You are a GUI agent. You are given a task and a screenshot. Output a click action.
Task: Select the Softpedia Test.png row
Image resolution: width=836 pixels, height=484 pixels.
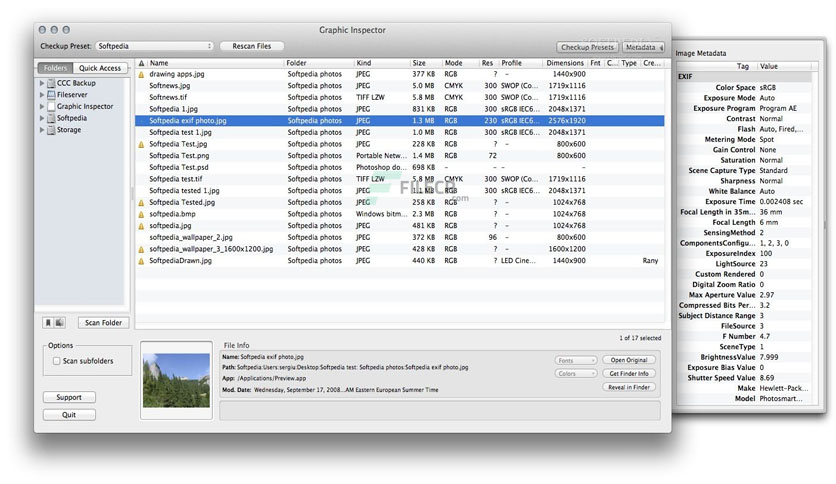pos(399,156)
